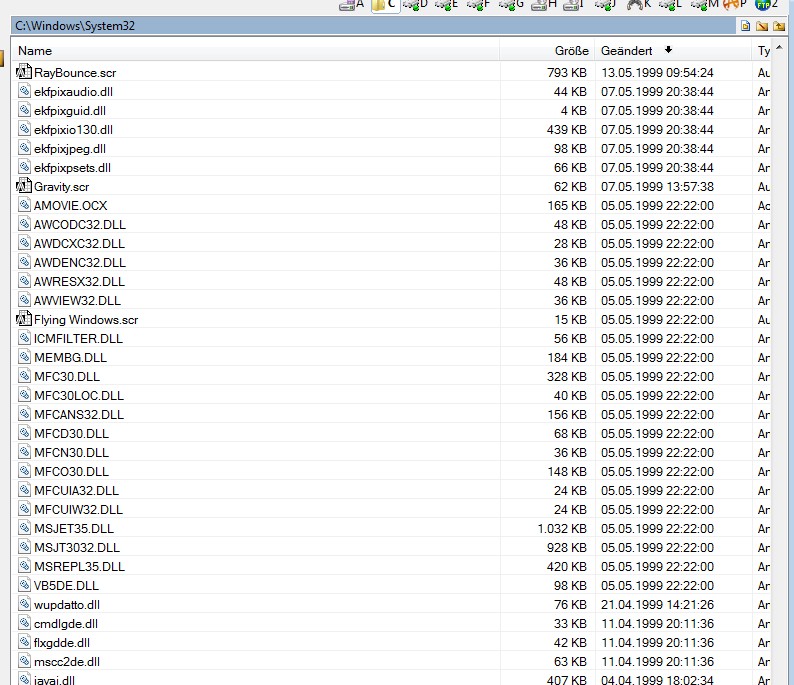794x685 pixels.
Task: Select file MEMBG.DLL
Action: click(x=70, y=357)
